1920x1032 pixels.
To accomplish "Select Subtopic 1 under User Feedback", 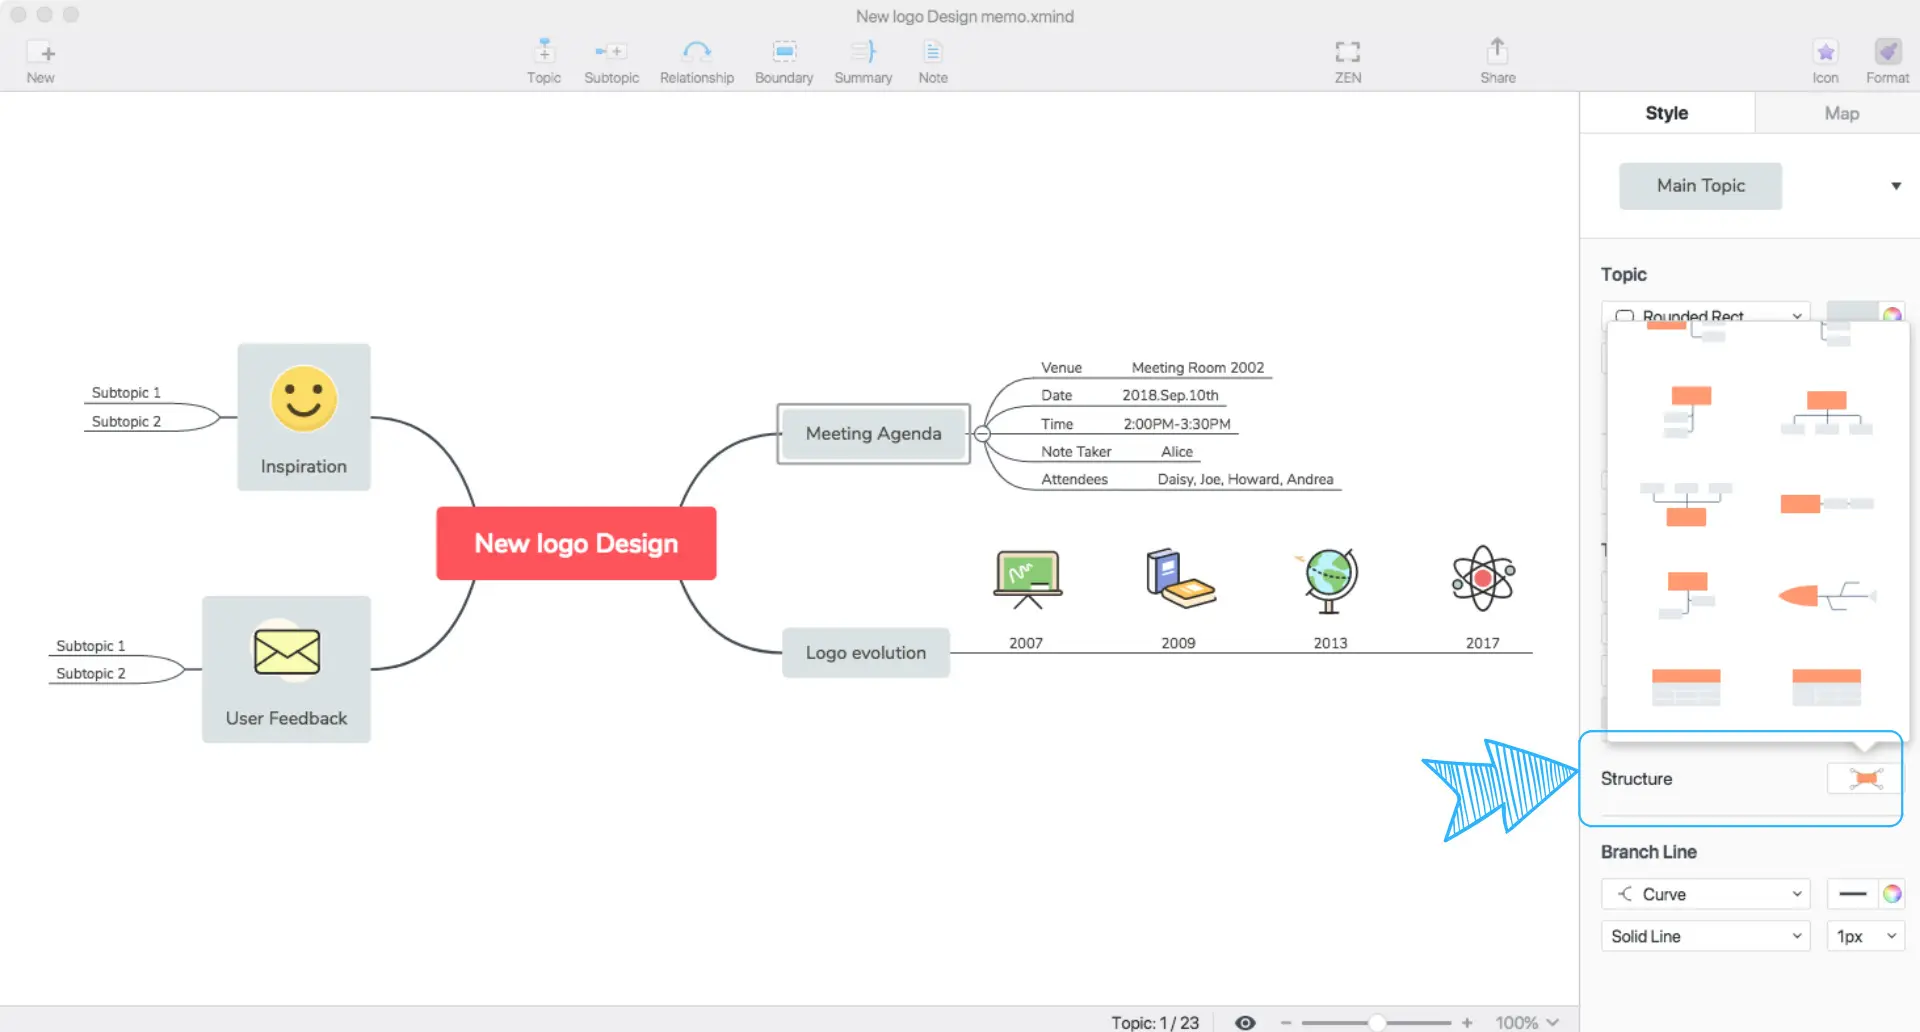I will pyautogui.click(x=91, y=646).
